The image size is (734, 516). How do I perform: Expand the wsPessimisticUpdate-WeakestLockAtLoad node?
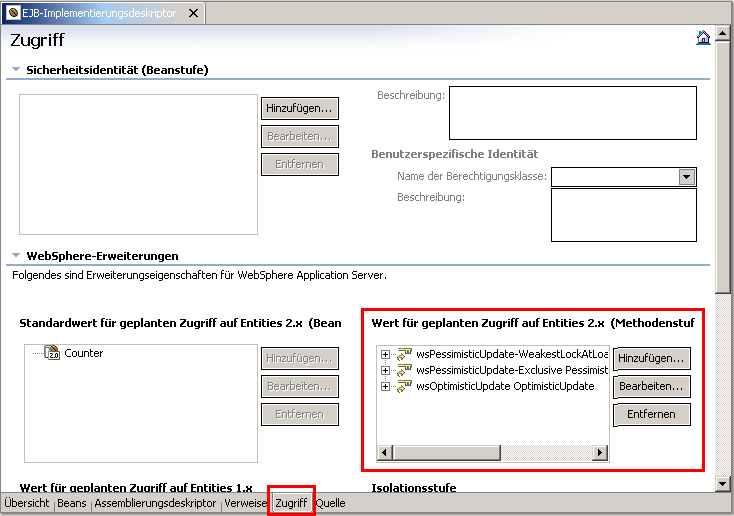[385, 354]
